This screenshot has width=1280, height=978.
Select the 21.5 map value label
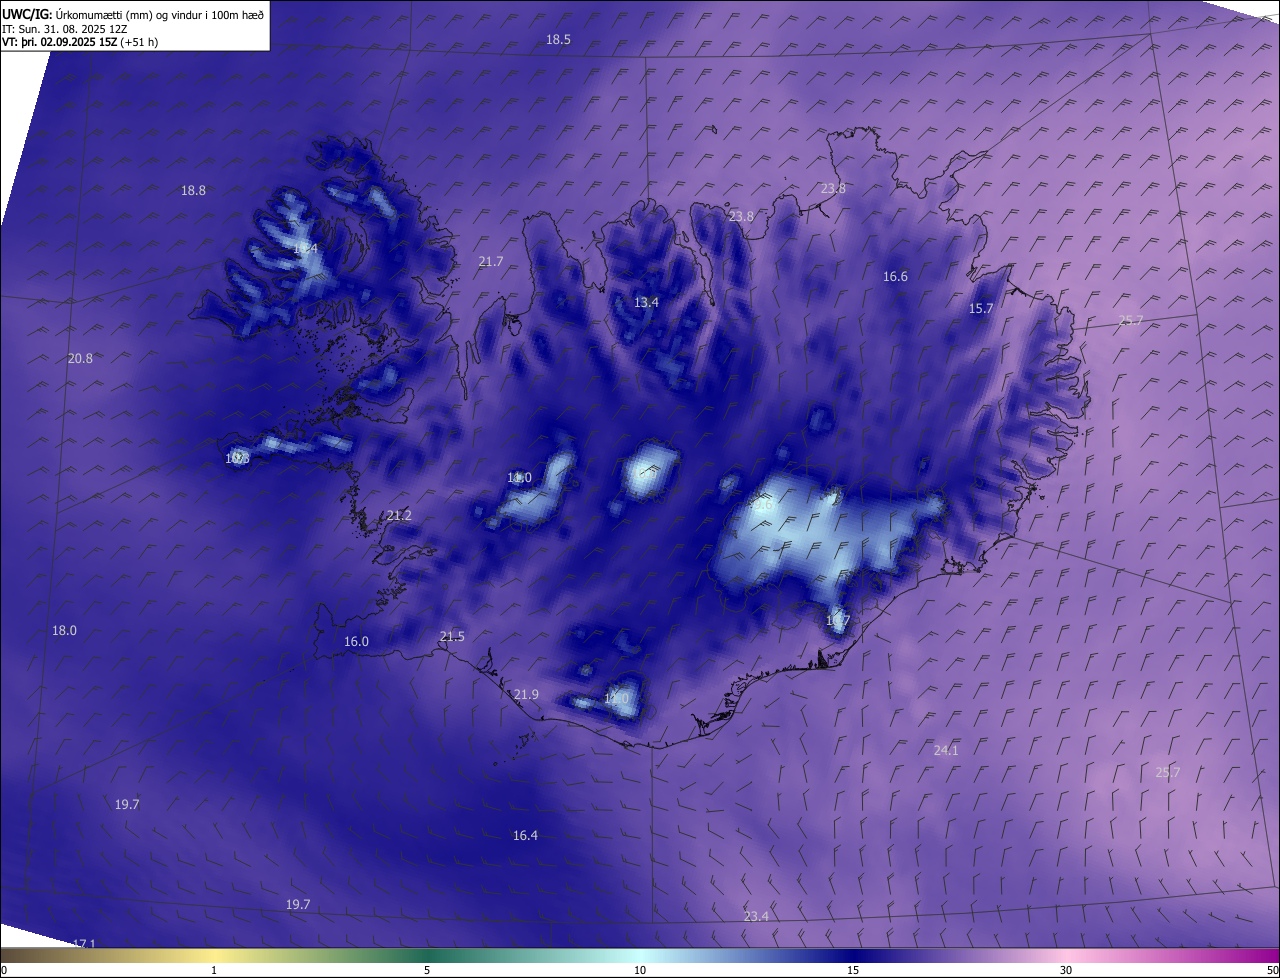[452, 636]
